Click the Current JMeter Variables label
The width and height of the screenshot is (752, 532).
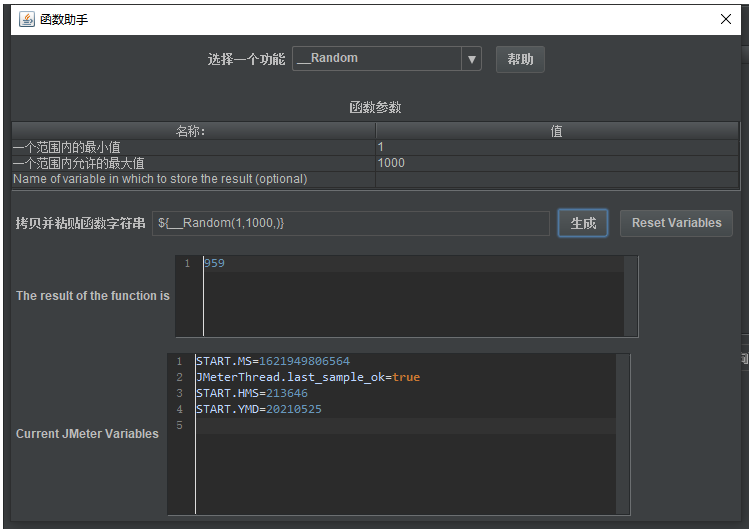(87, 434)
